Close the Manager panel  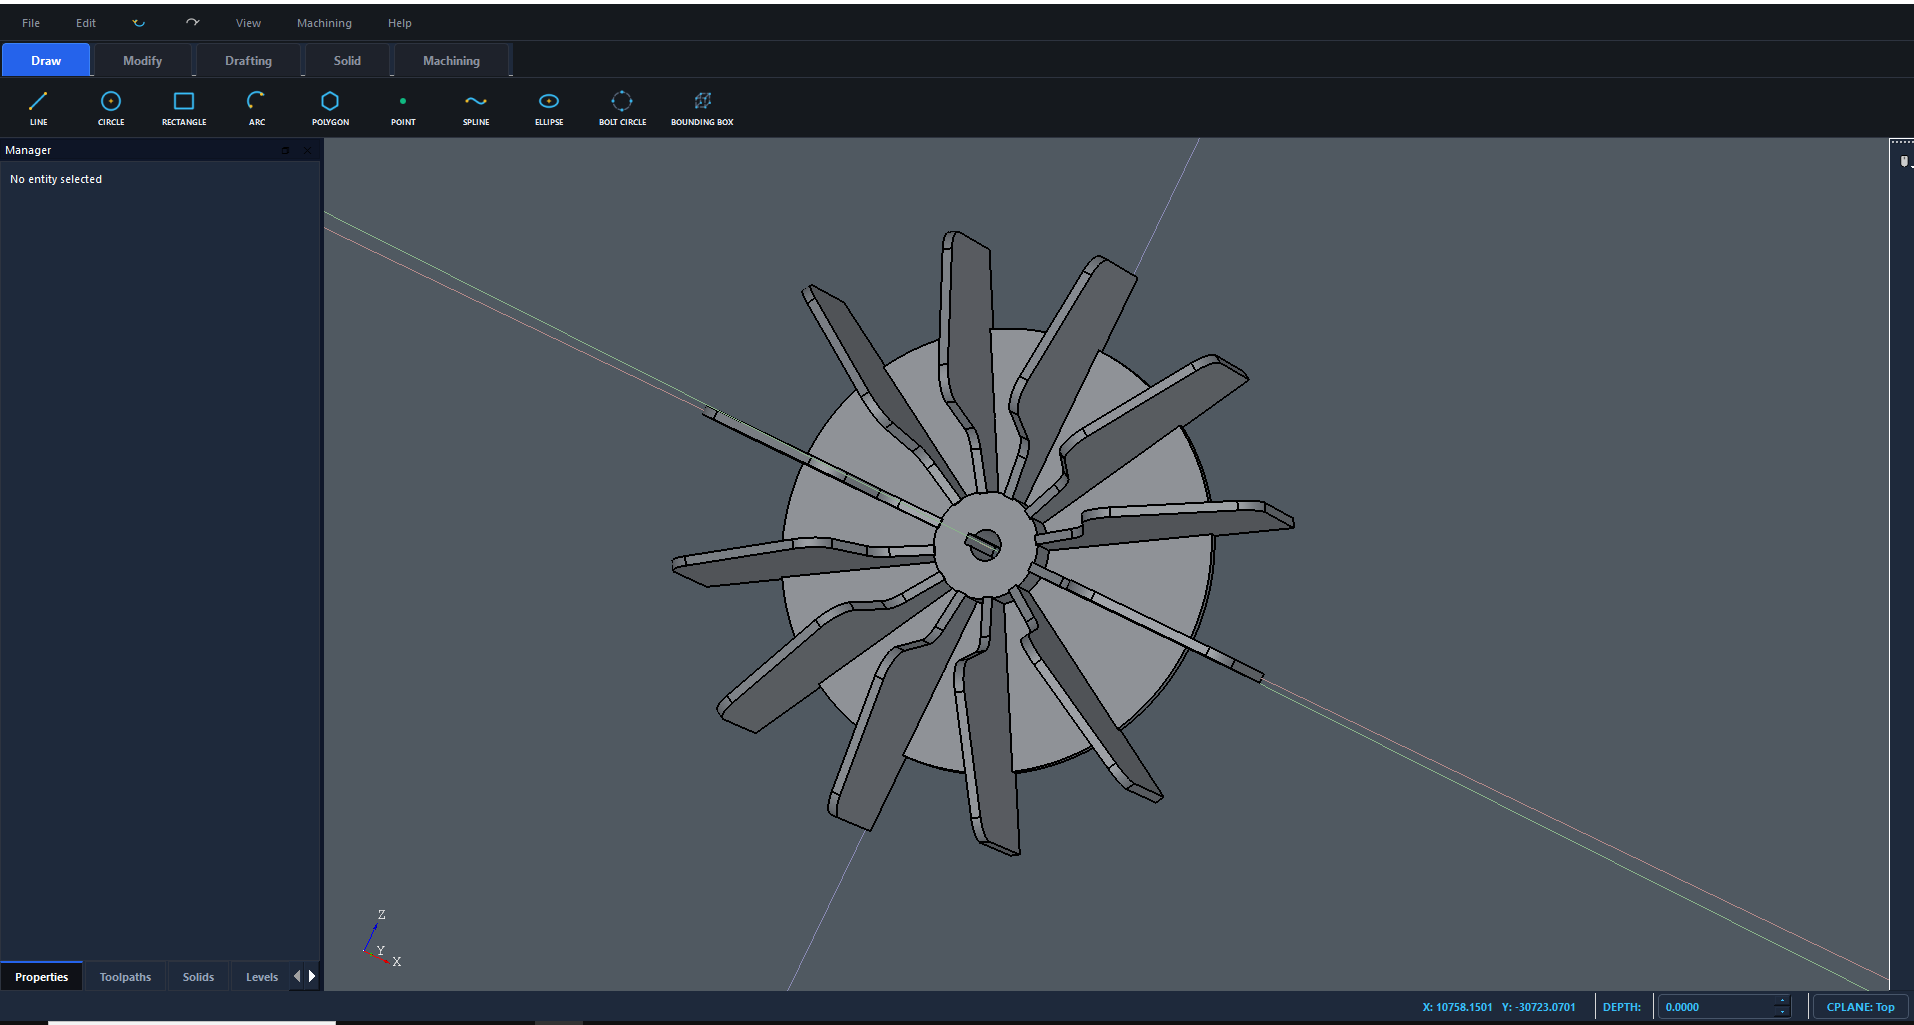click(307, 150)
